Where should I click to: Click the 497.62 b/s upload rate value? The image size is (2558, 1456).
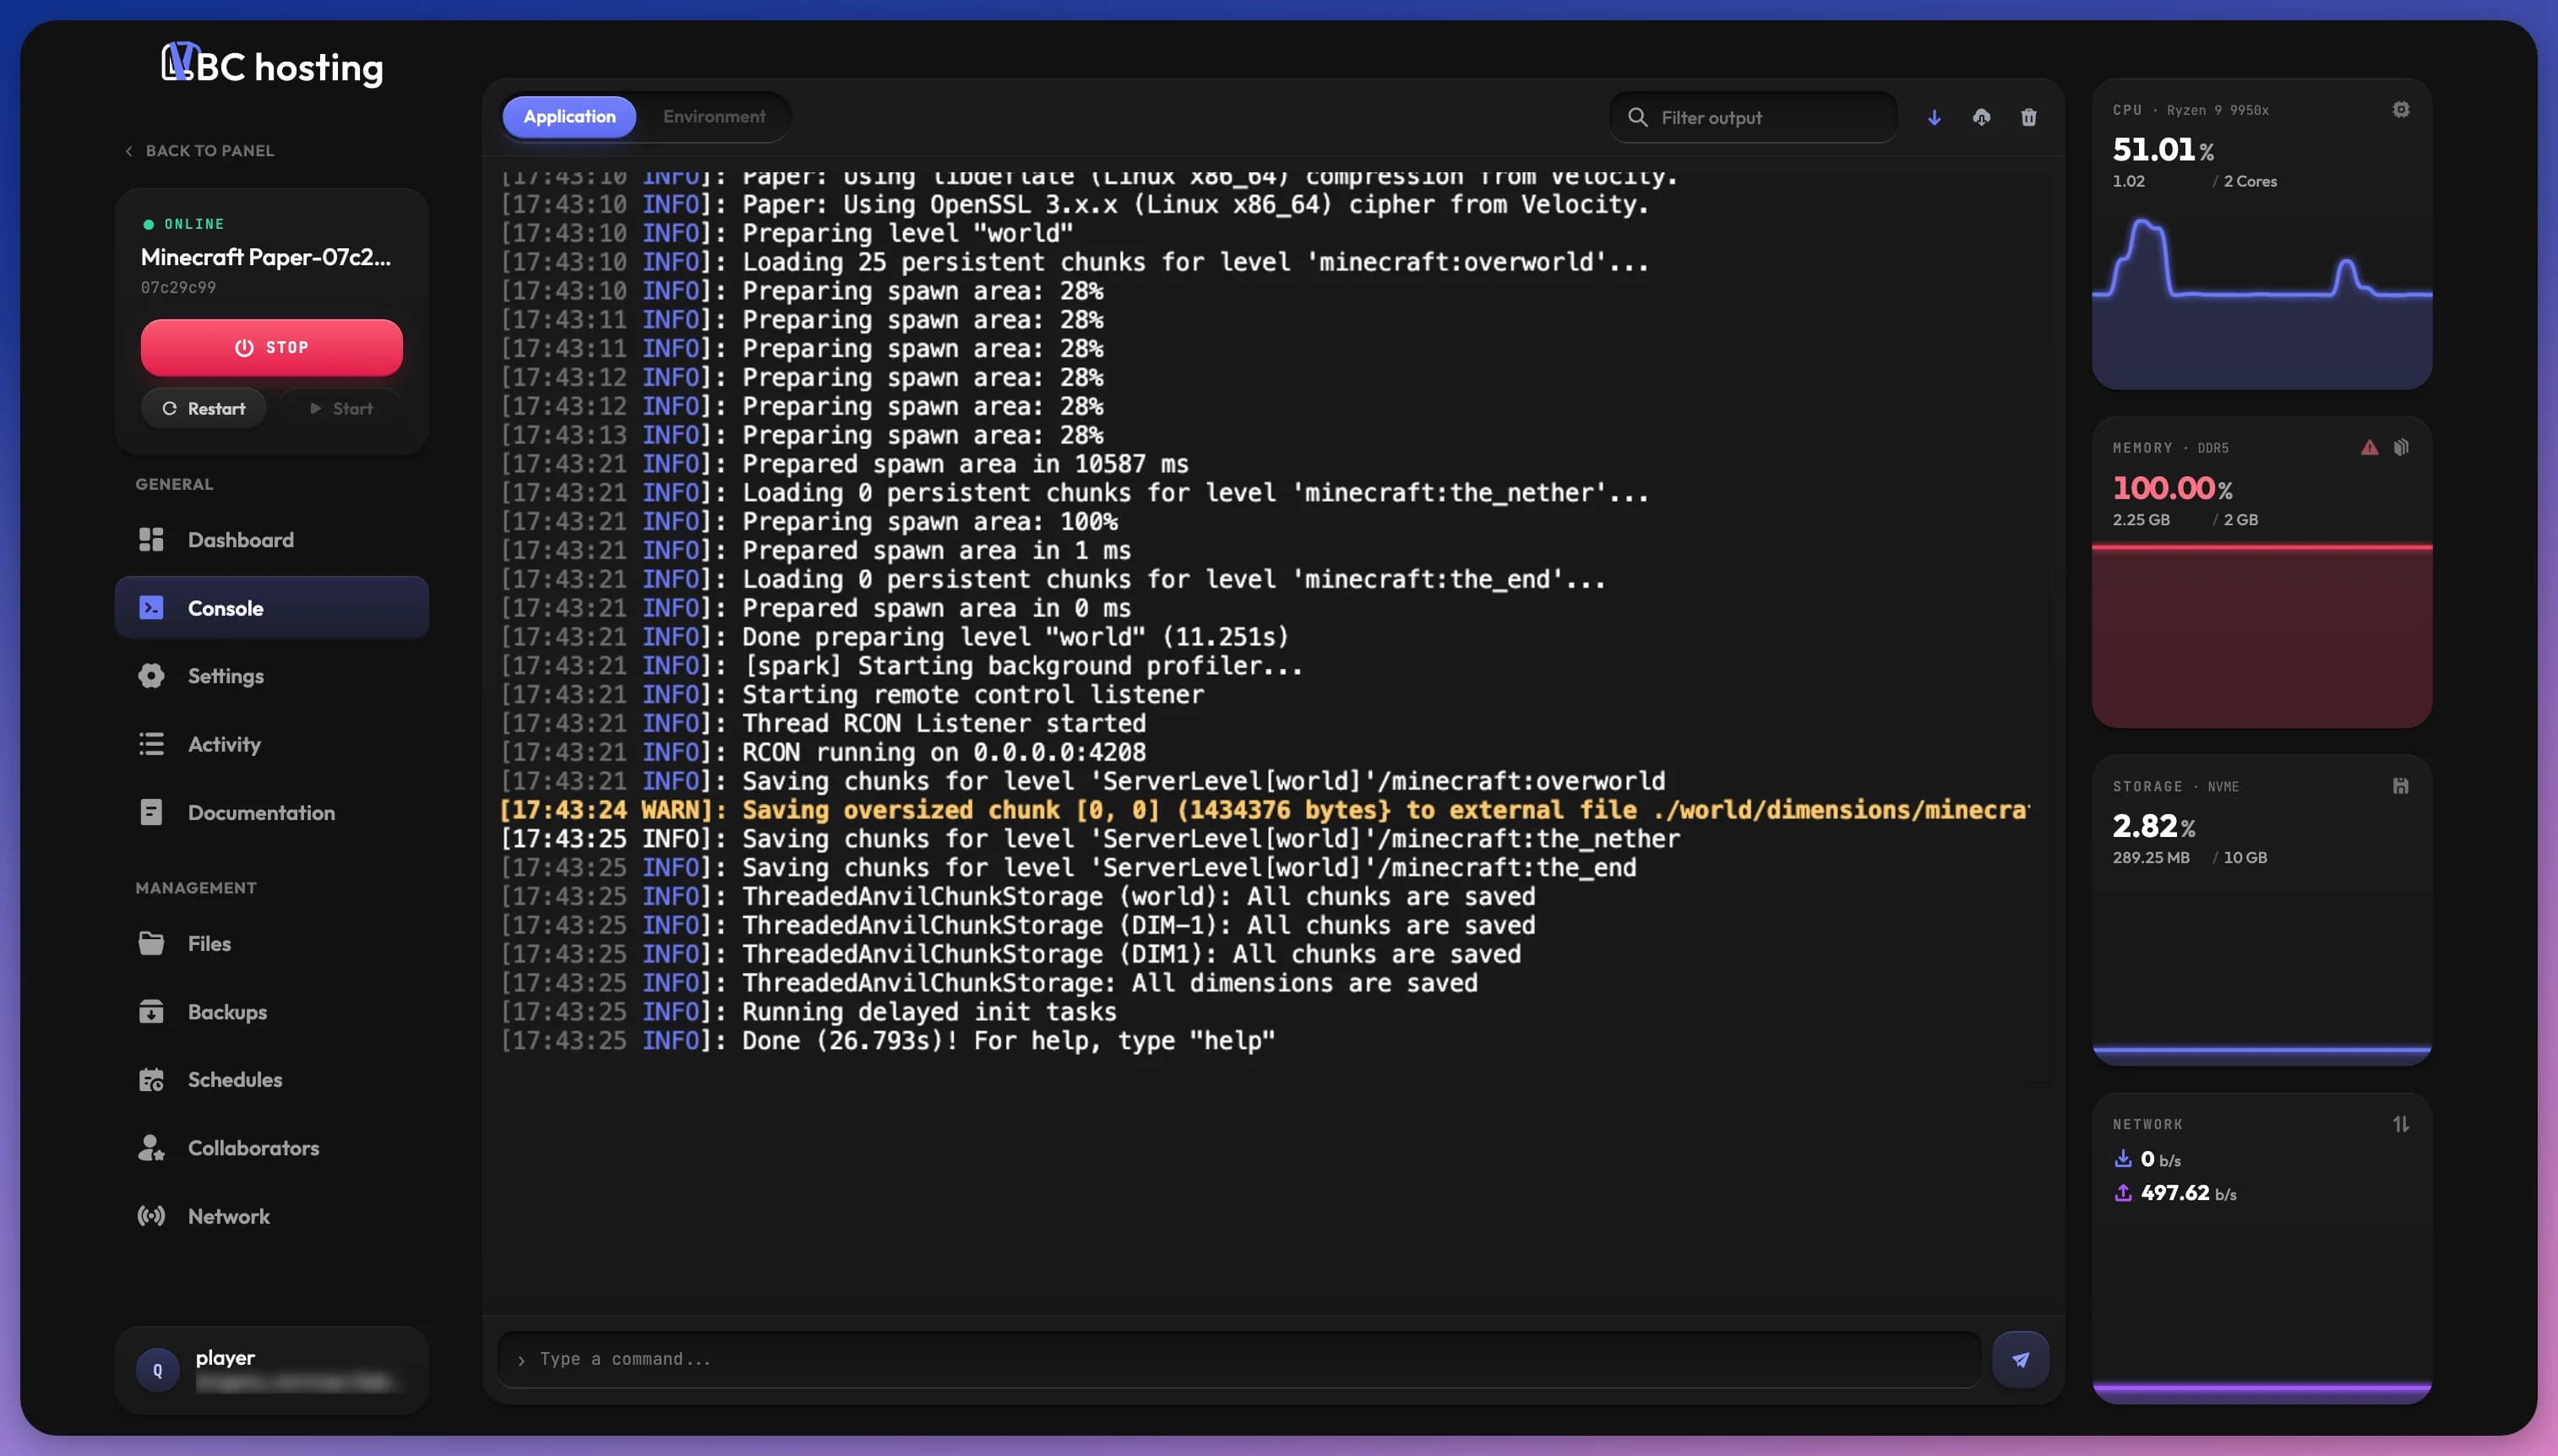click(x=2188, y=1193)
